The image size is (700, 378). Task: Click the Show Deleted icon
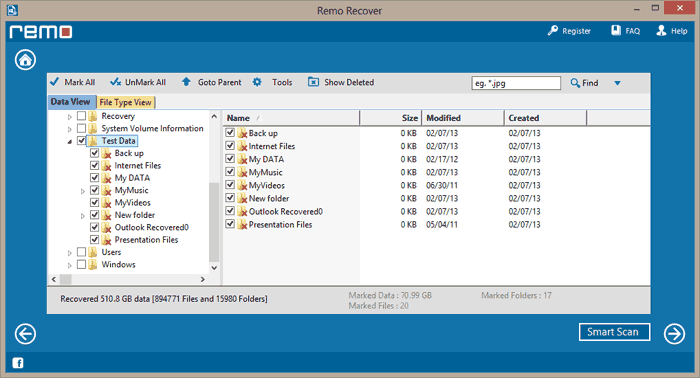coord(313,82)
